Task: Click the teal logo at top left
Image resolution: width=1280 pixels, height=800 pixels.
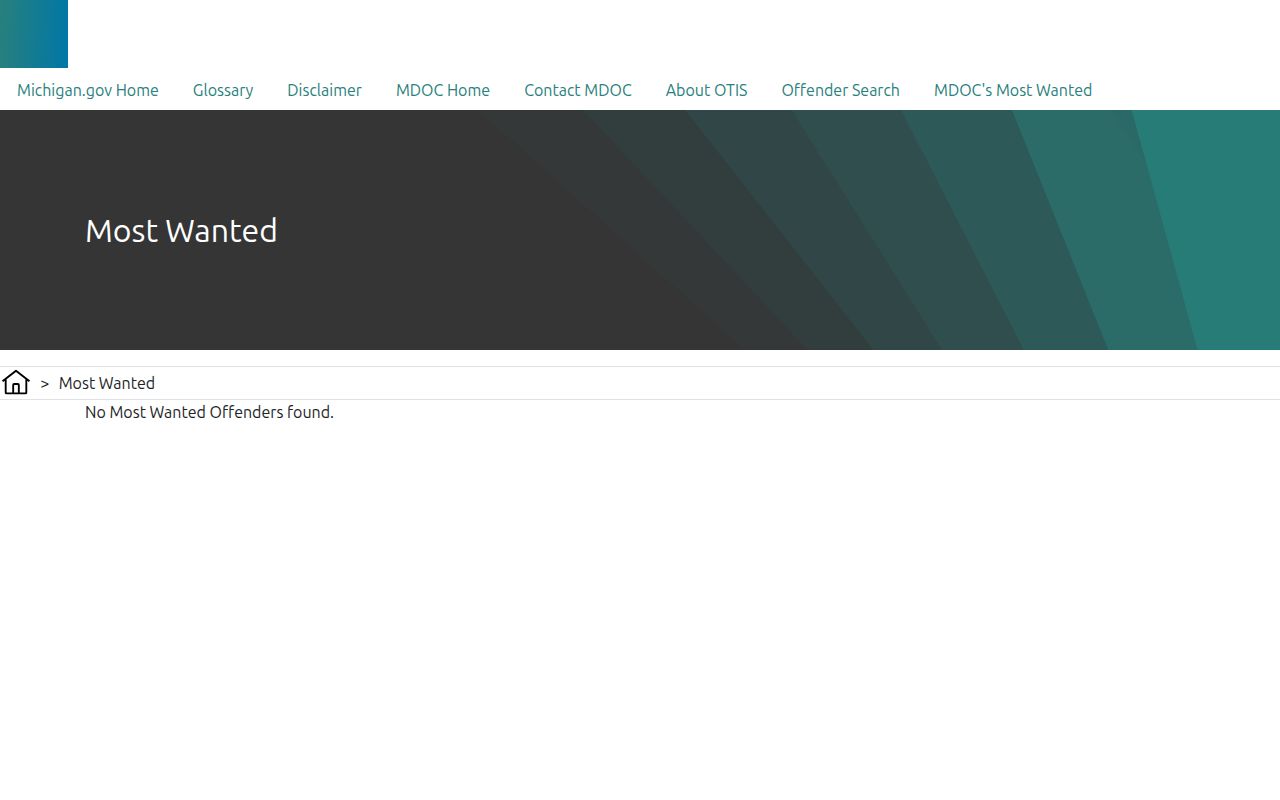Action: coord(34,34)
